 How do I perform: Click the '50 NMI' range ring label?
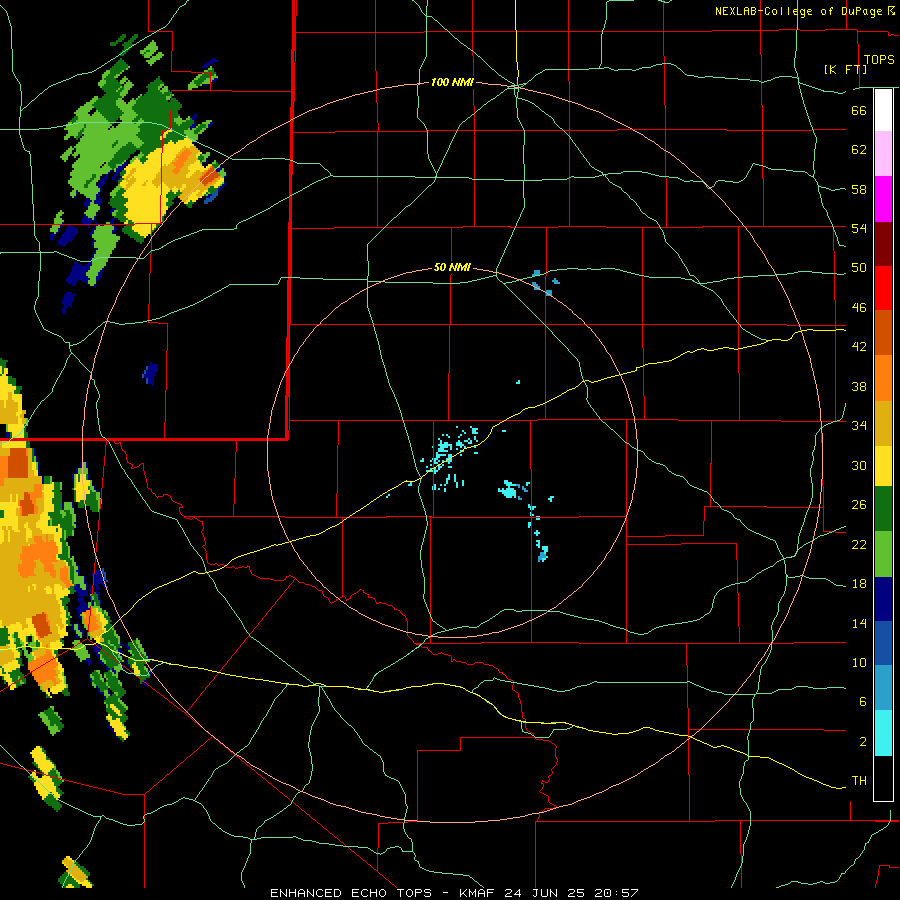click(452, 267)
